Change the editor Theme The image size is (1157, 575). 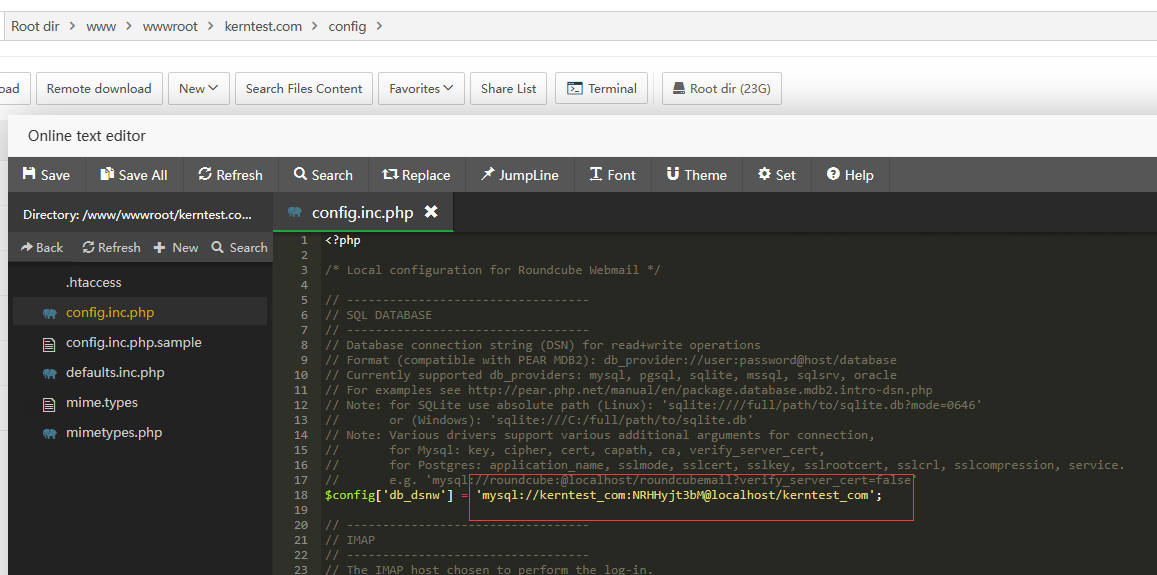(696, 175)
